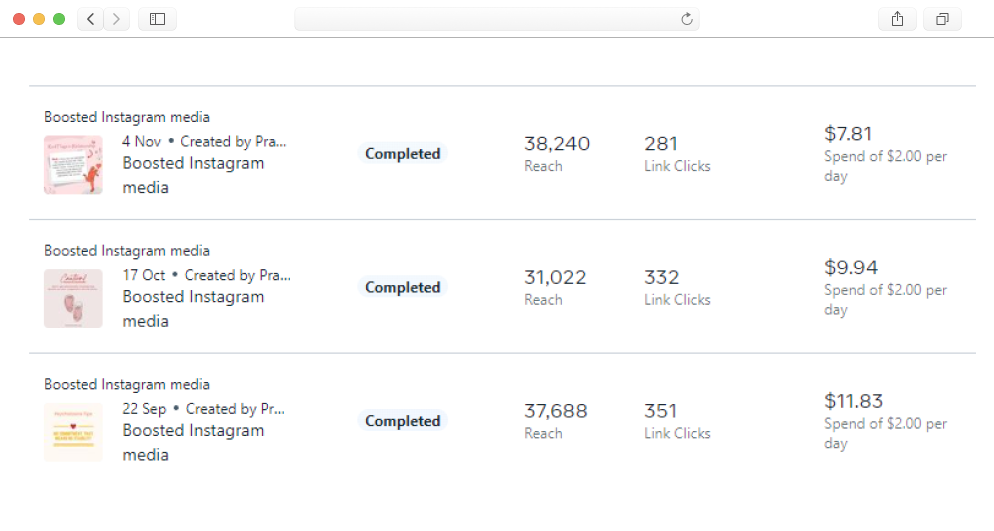
Task: Click Completed status on 17 Oct ad
Action: coord(402,288)
